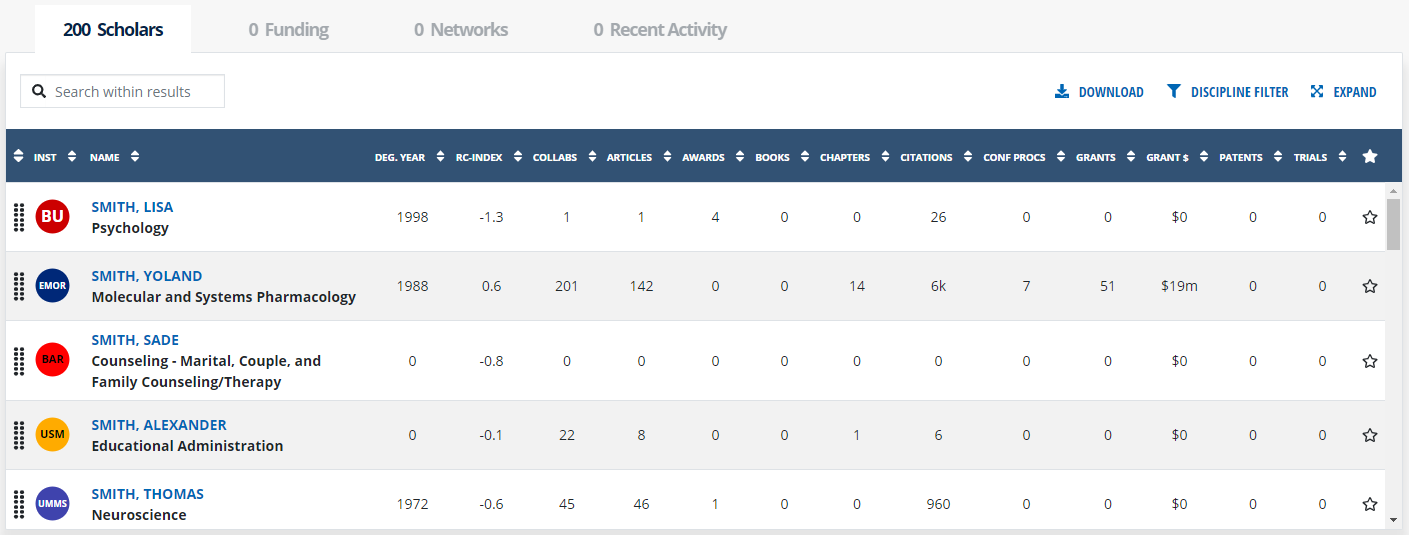Viewport: 1409px width, 535px height.
Task: Click Yoland Smith's grant total $19m
Action: 1179,286
